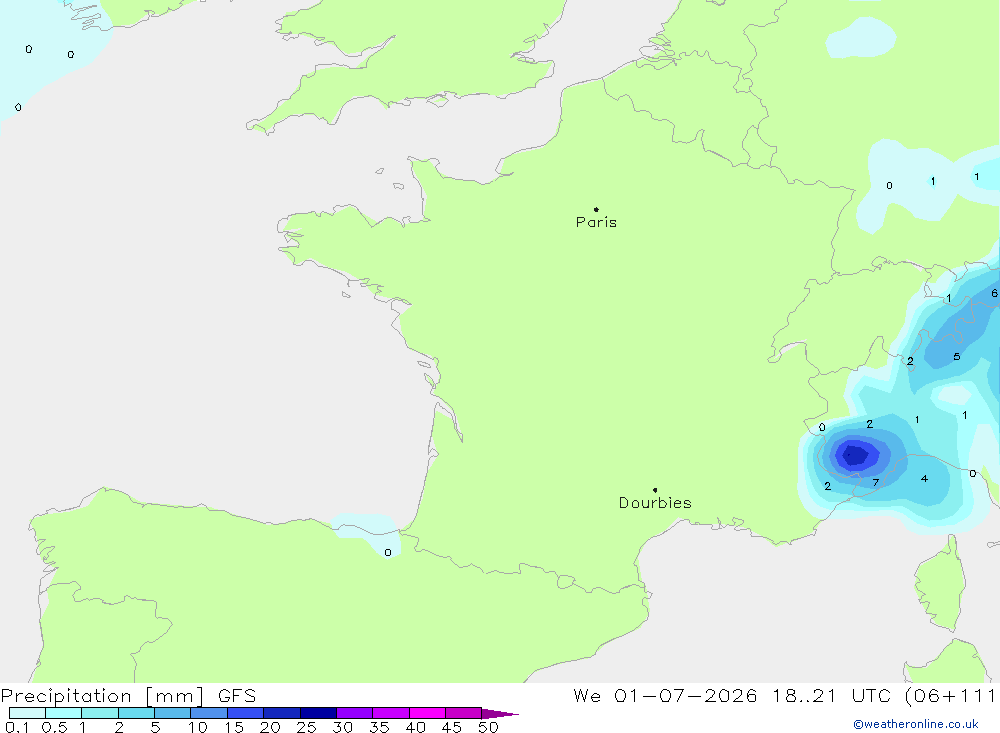Pick the 10–15 mm legend swatch
This screenshot has width=1000, height=733.
209,713
